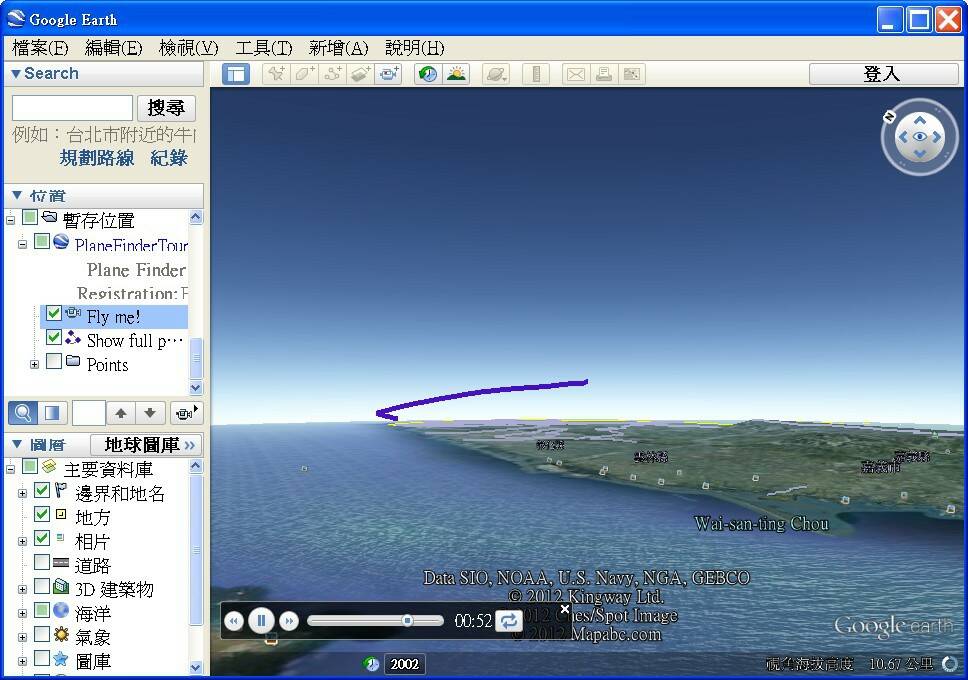Image resolution: width=968 pixels, height=680 pixels.
Task: Record a tour with the camera icon
Action: click(x=389, y=74)
